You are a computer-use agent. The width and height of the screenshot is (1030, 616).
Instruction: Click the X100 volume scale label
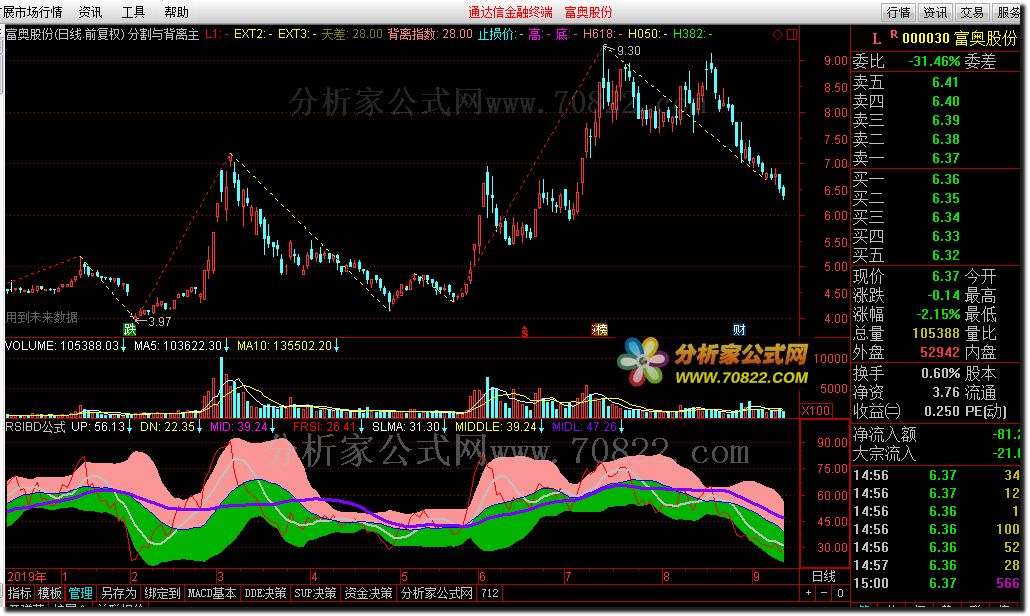click(816, 410)
